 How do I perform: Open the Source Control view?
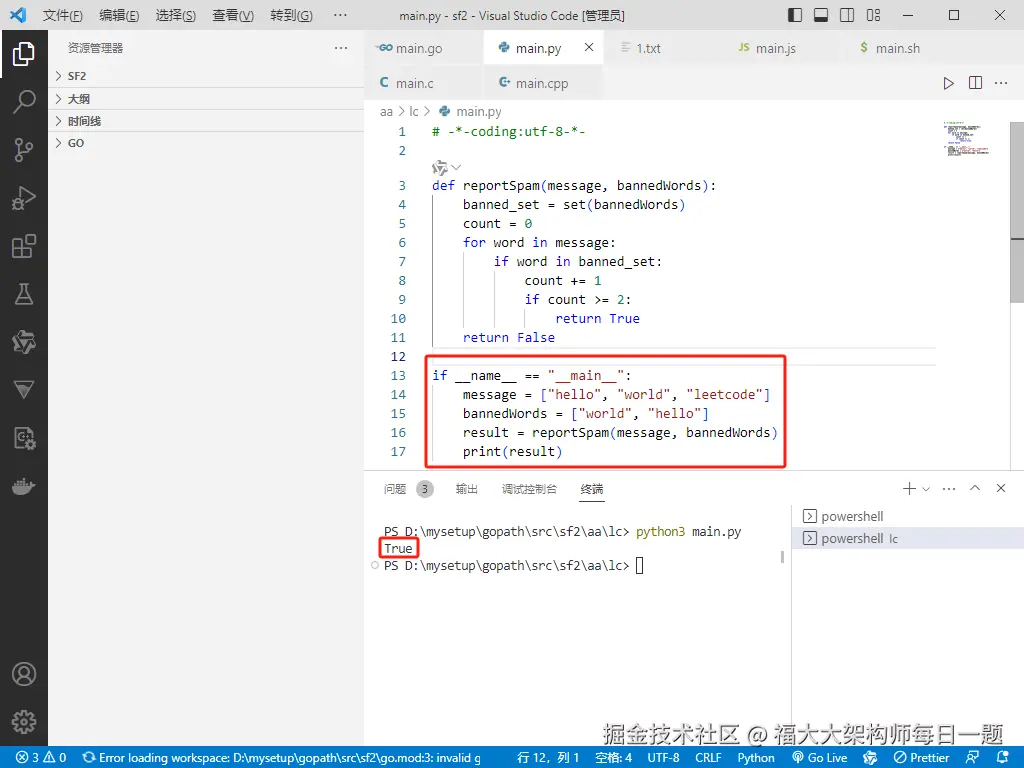pos(24,150)
